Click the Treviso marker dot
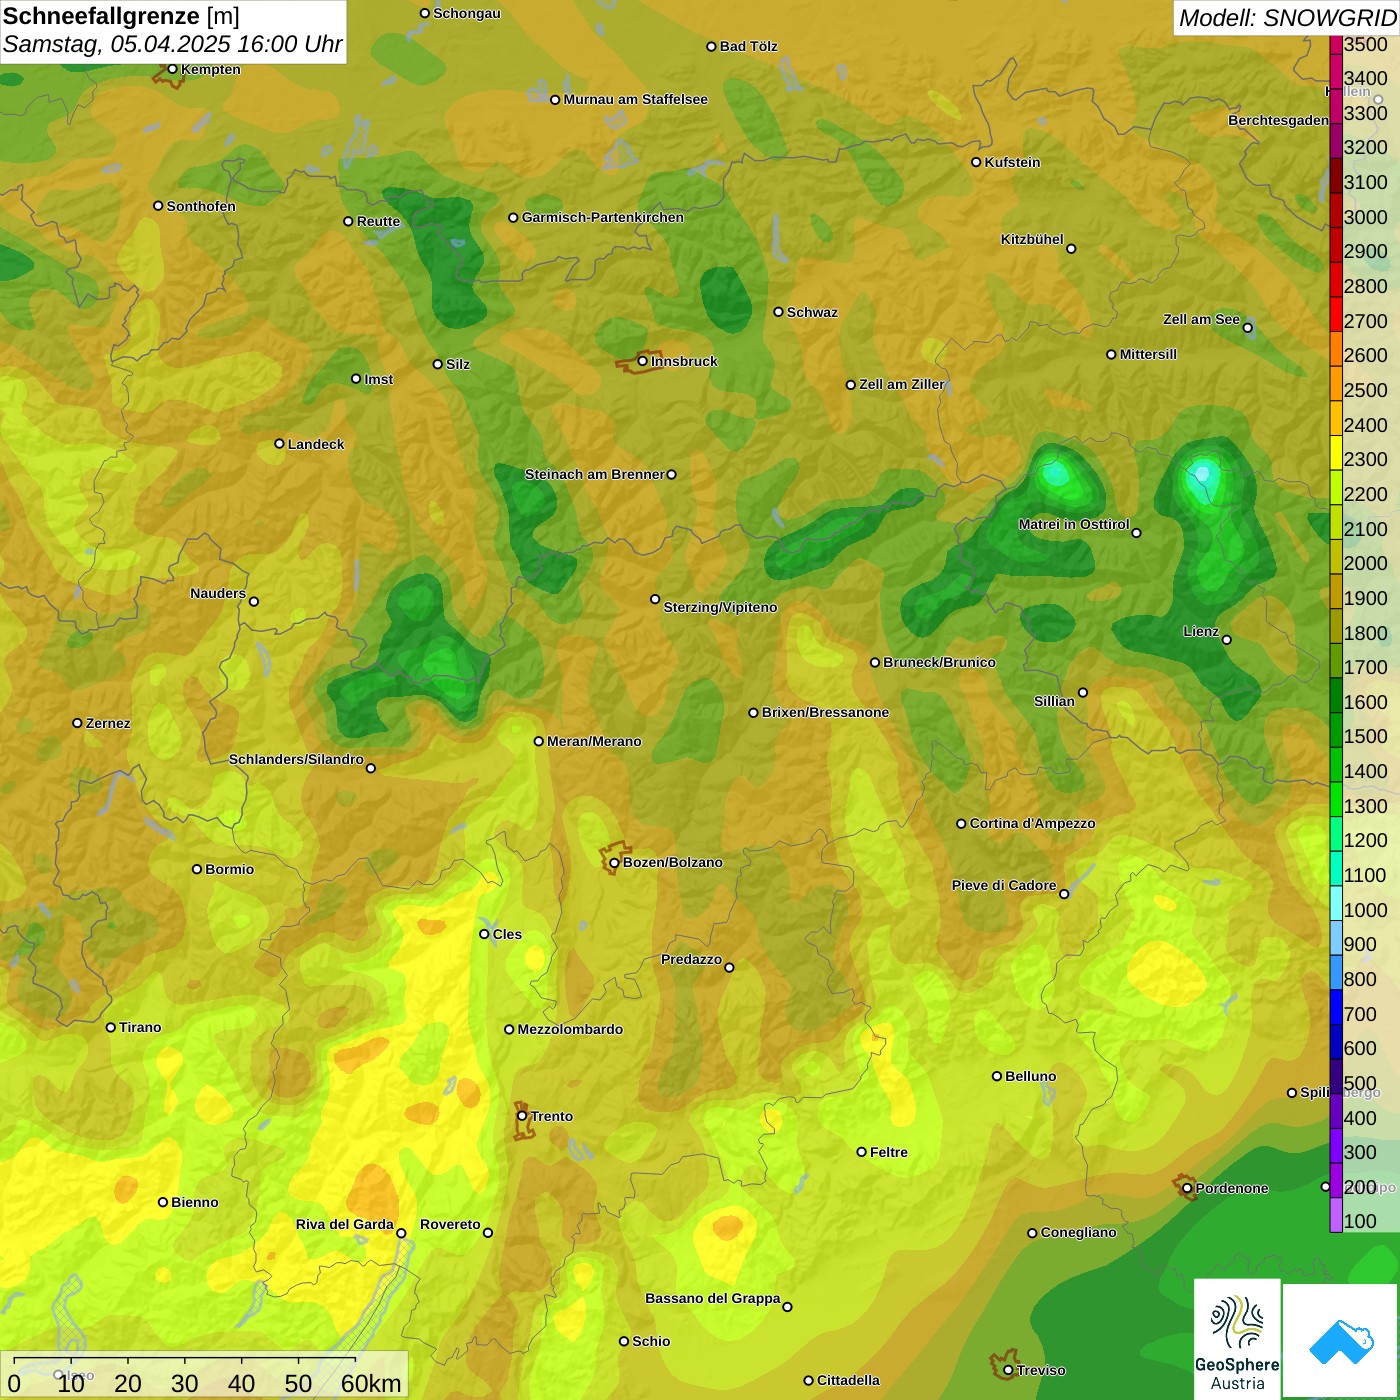Screen dimensions: 1400x1400 click(1008, 1371)
